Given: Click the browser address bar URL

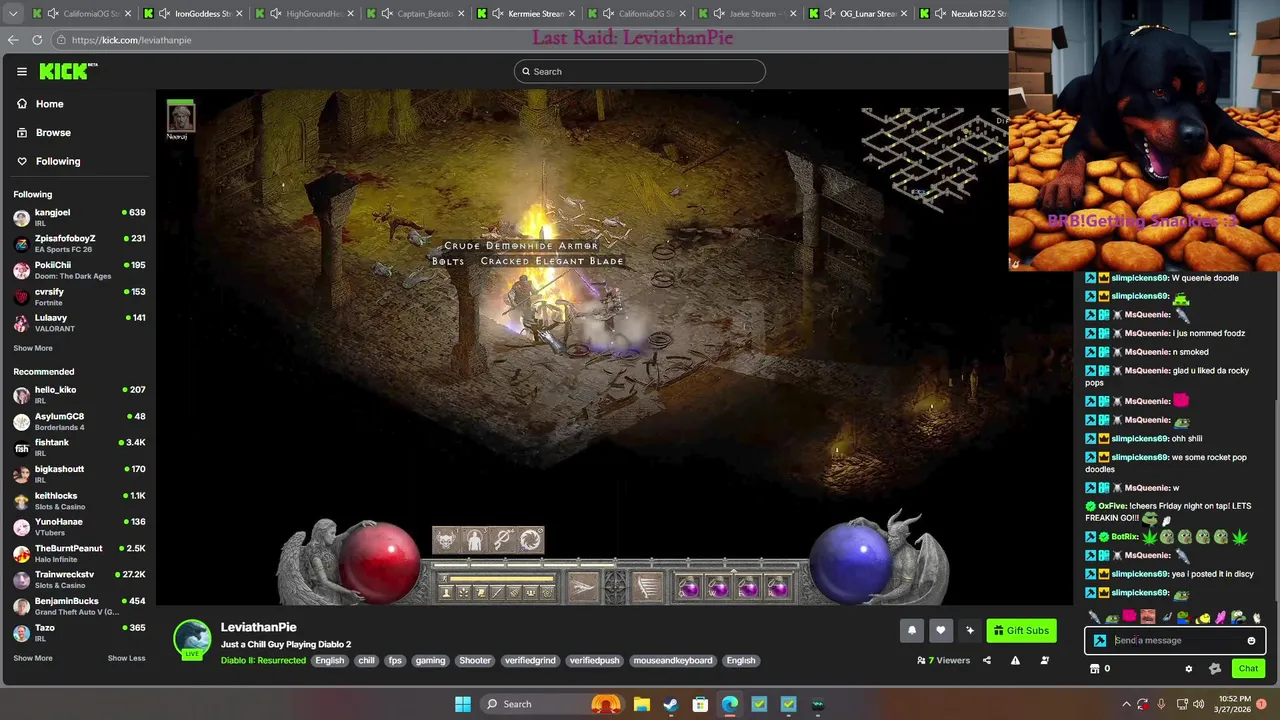Looking at the screenshot, I should [x=131, y=40].
